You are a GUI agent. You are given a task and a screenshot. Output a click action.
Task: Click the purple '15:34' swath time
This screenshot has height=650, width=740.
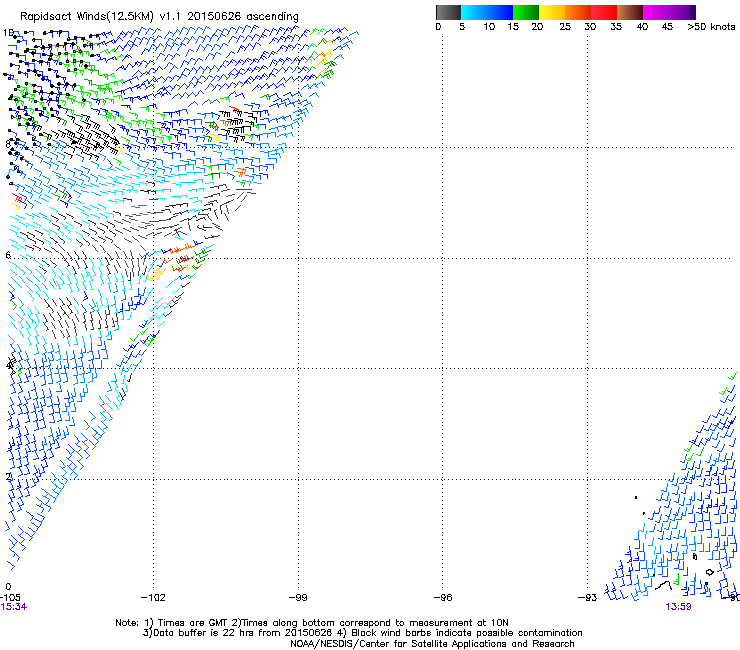point(14,607)
